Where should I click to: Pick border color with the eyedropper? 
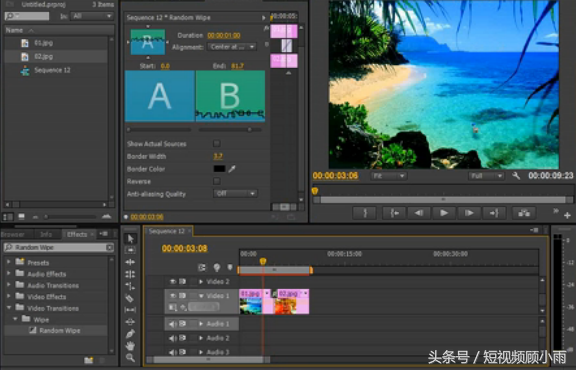(x=232, y=169)
